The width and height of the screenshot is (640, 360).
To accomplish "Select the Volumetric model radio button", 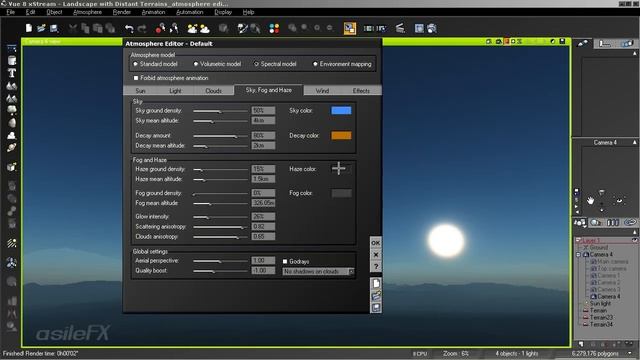I will pos(196,64).
